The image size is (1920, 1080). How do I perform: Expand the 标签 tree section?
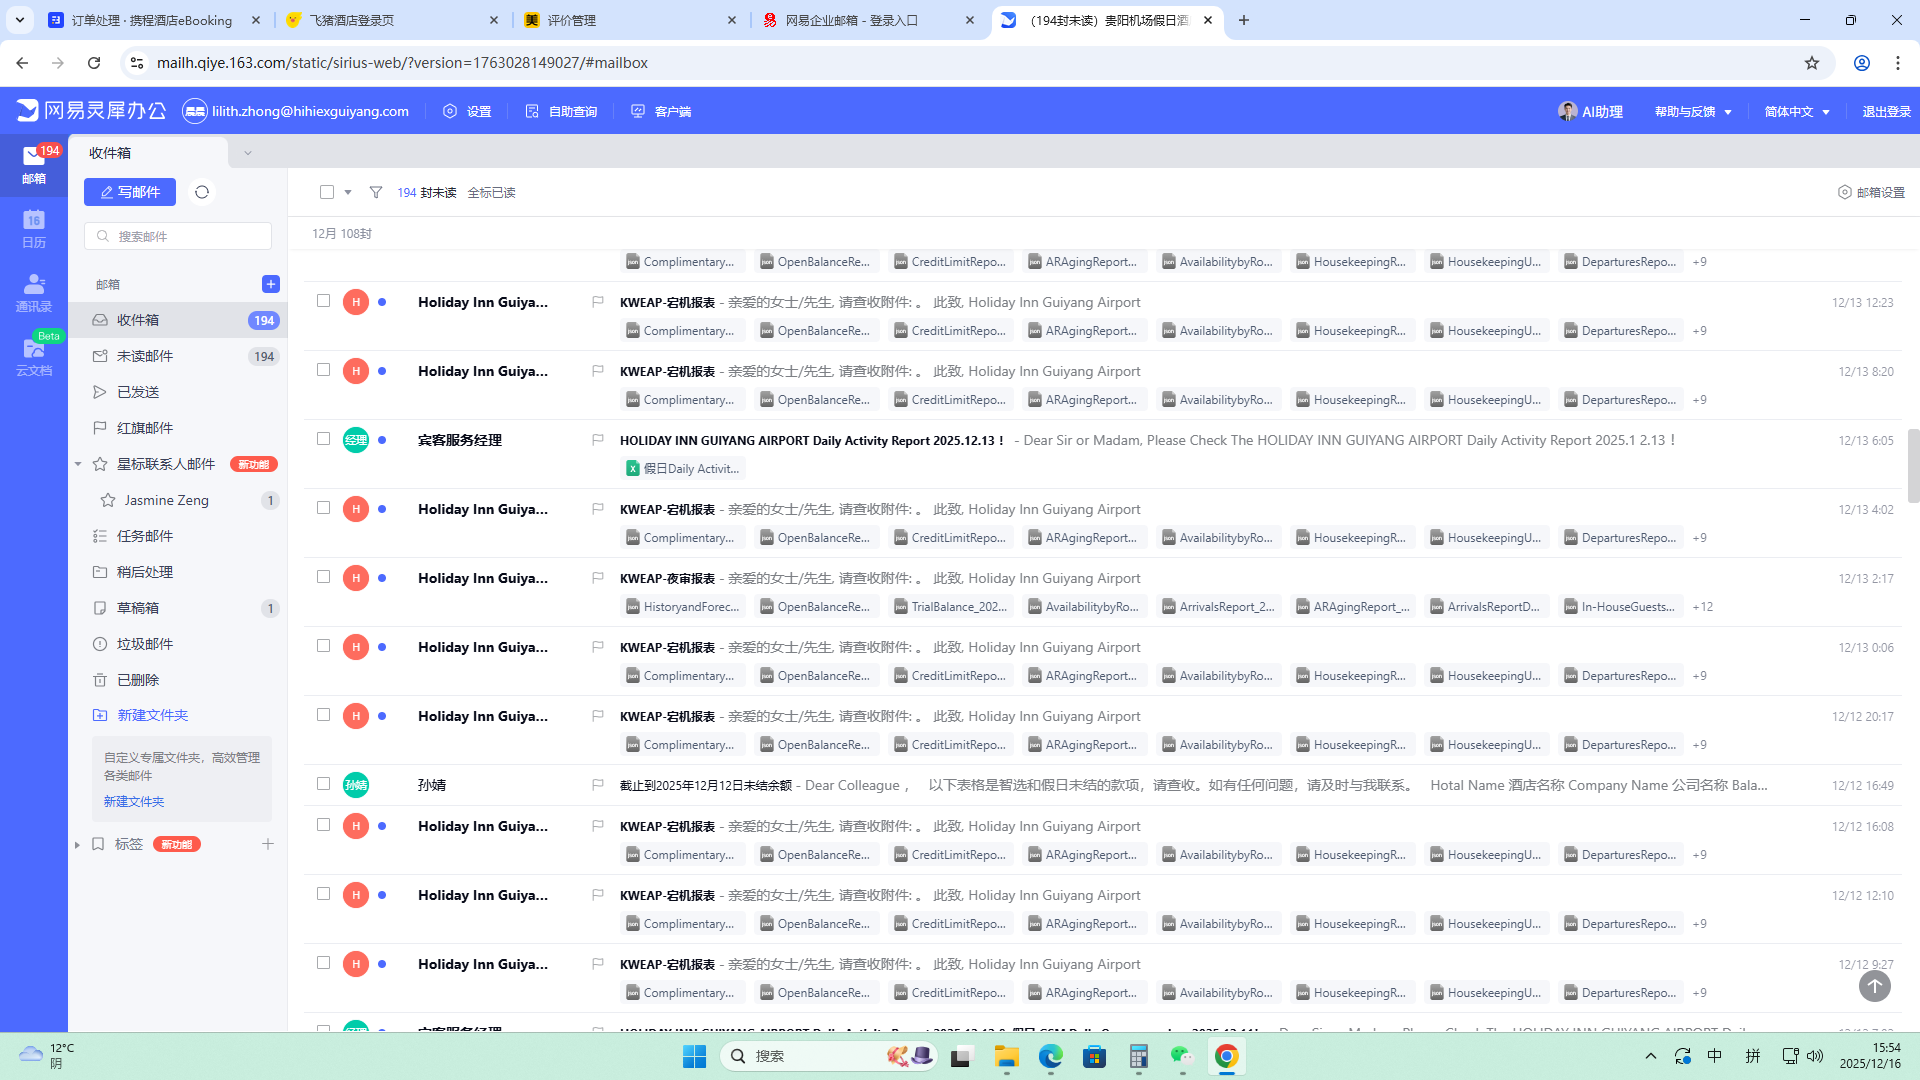point(77,845)
